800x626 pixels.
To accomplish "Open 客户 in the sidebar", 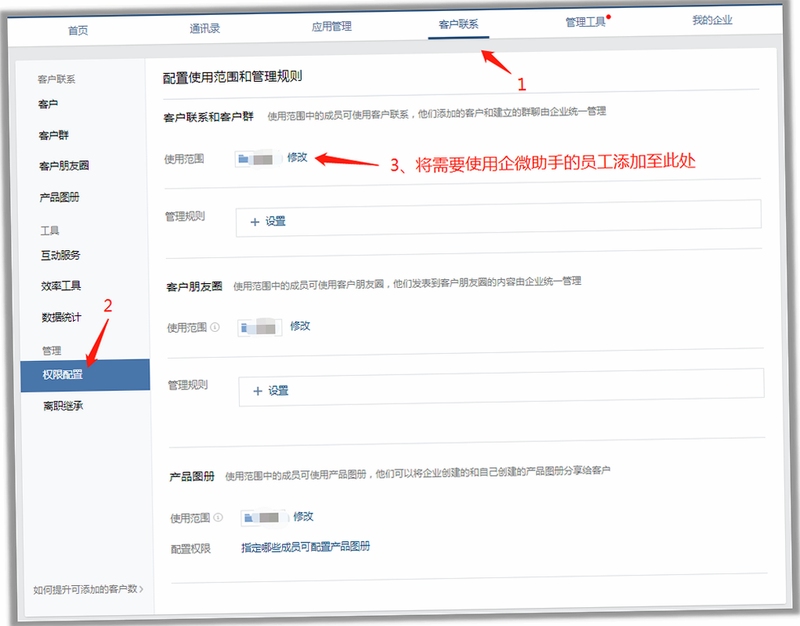I will click(48, 104).
